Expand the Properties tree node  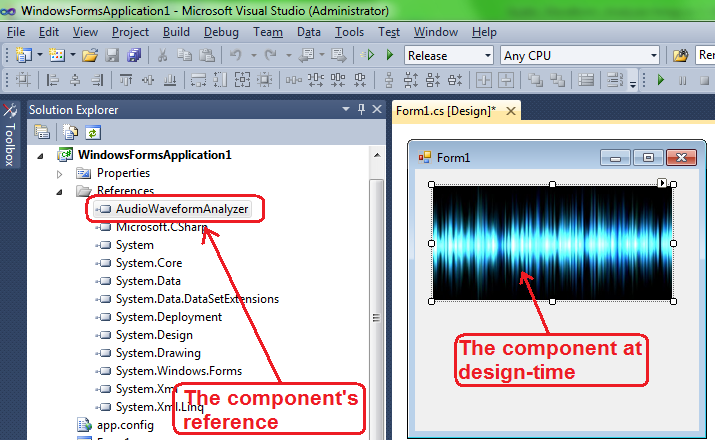60,173
